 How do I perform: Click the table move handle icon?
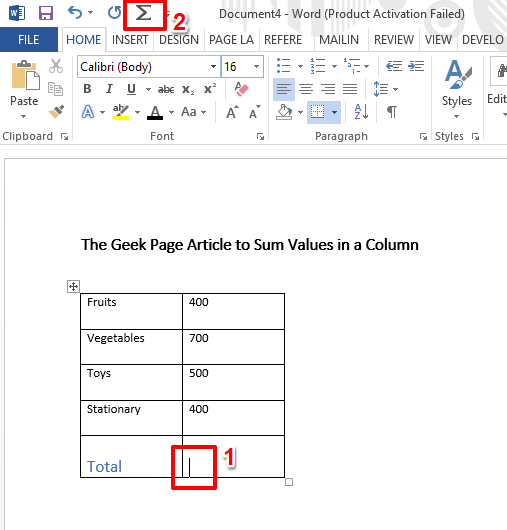click(x=73, y=287)
